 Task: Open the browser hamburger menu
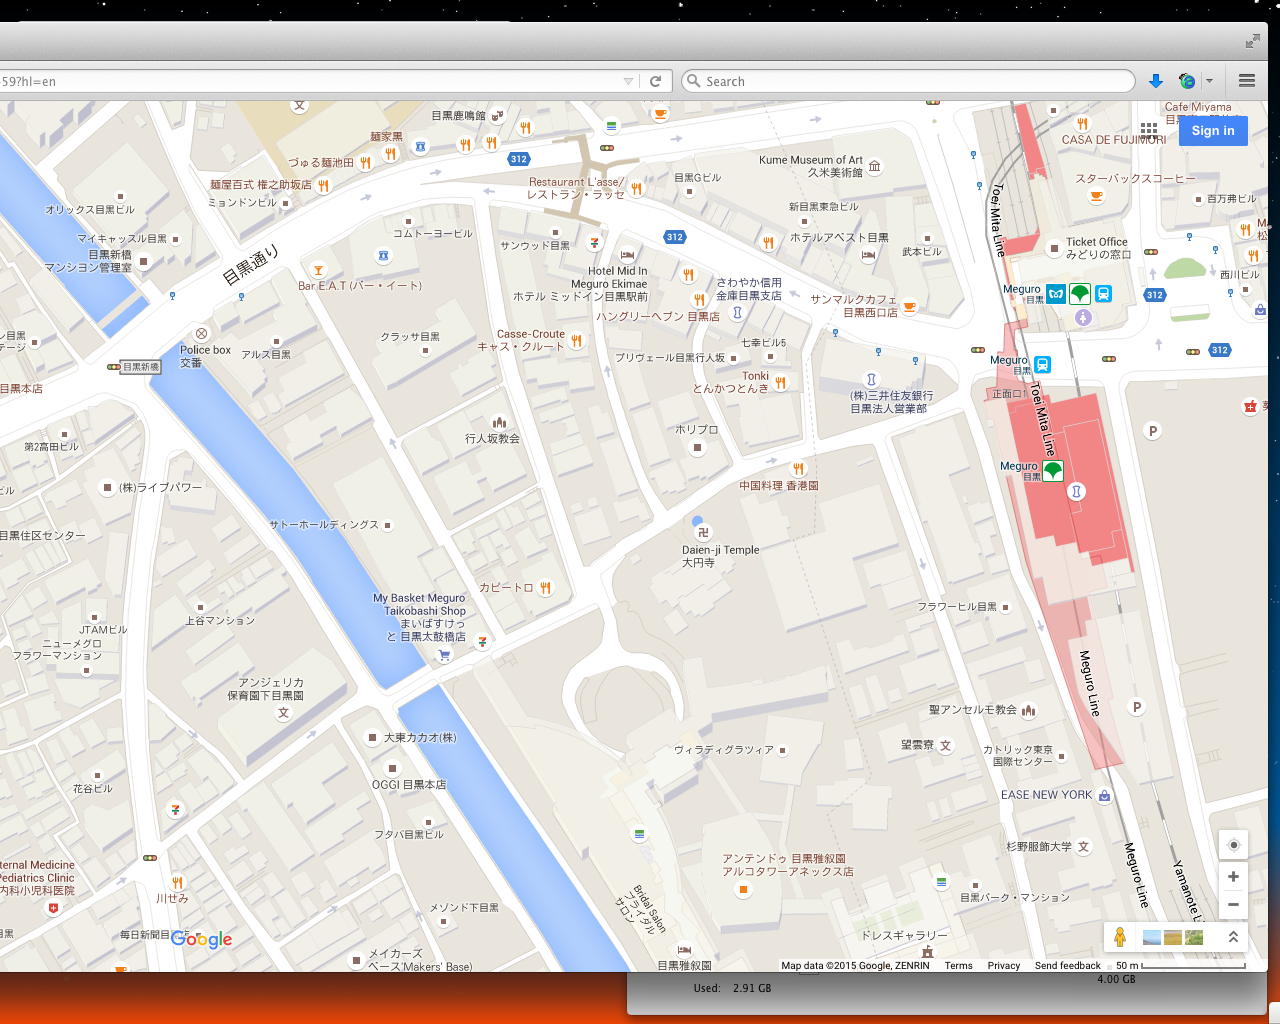coord(1247,81)
